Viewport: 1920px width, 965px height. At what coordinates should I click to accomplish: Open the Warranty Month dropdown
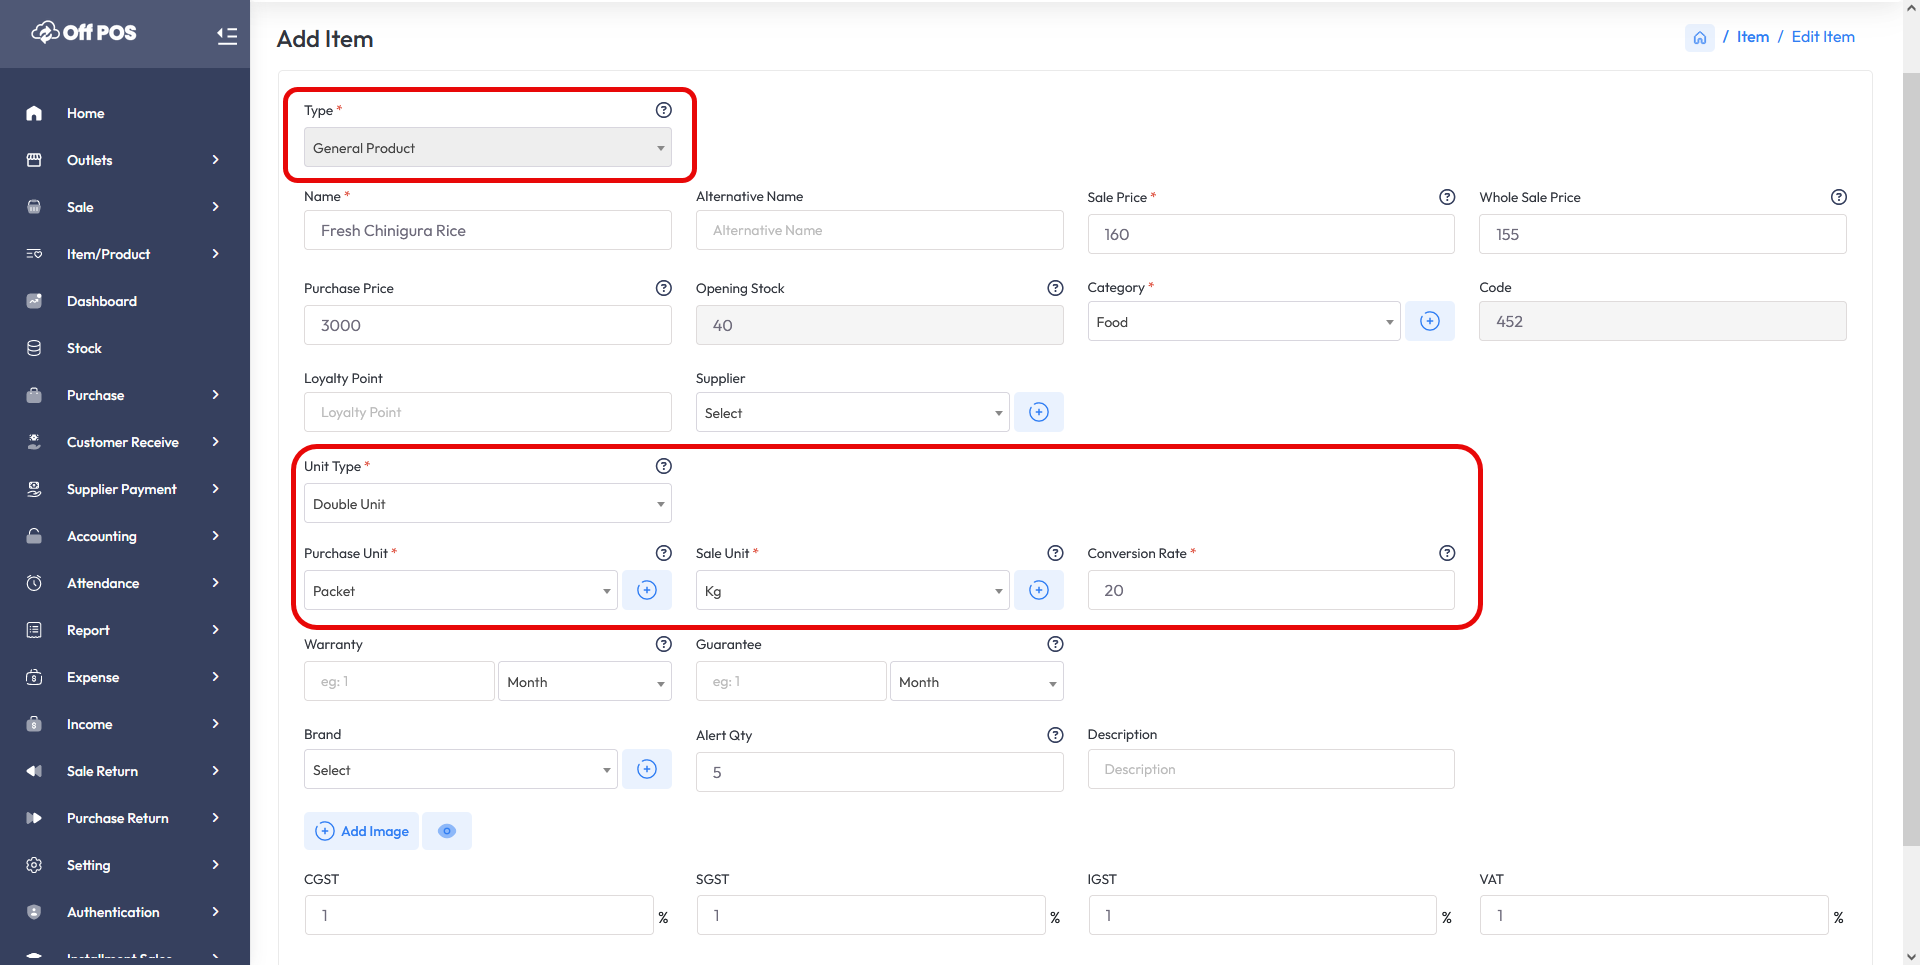[584, 682]
